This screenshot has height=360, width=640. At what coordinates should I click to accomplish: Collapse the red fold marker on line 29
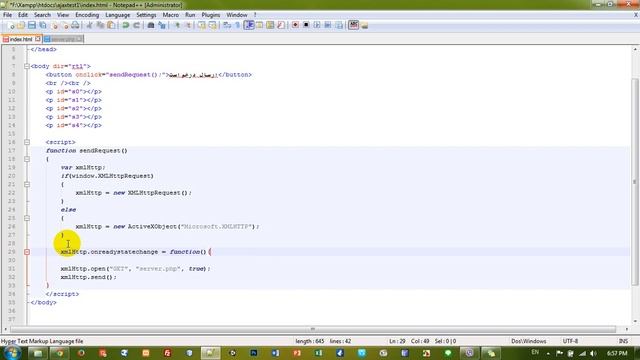pos(27,252)
